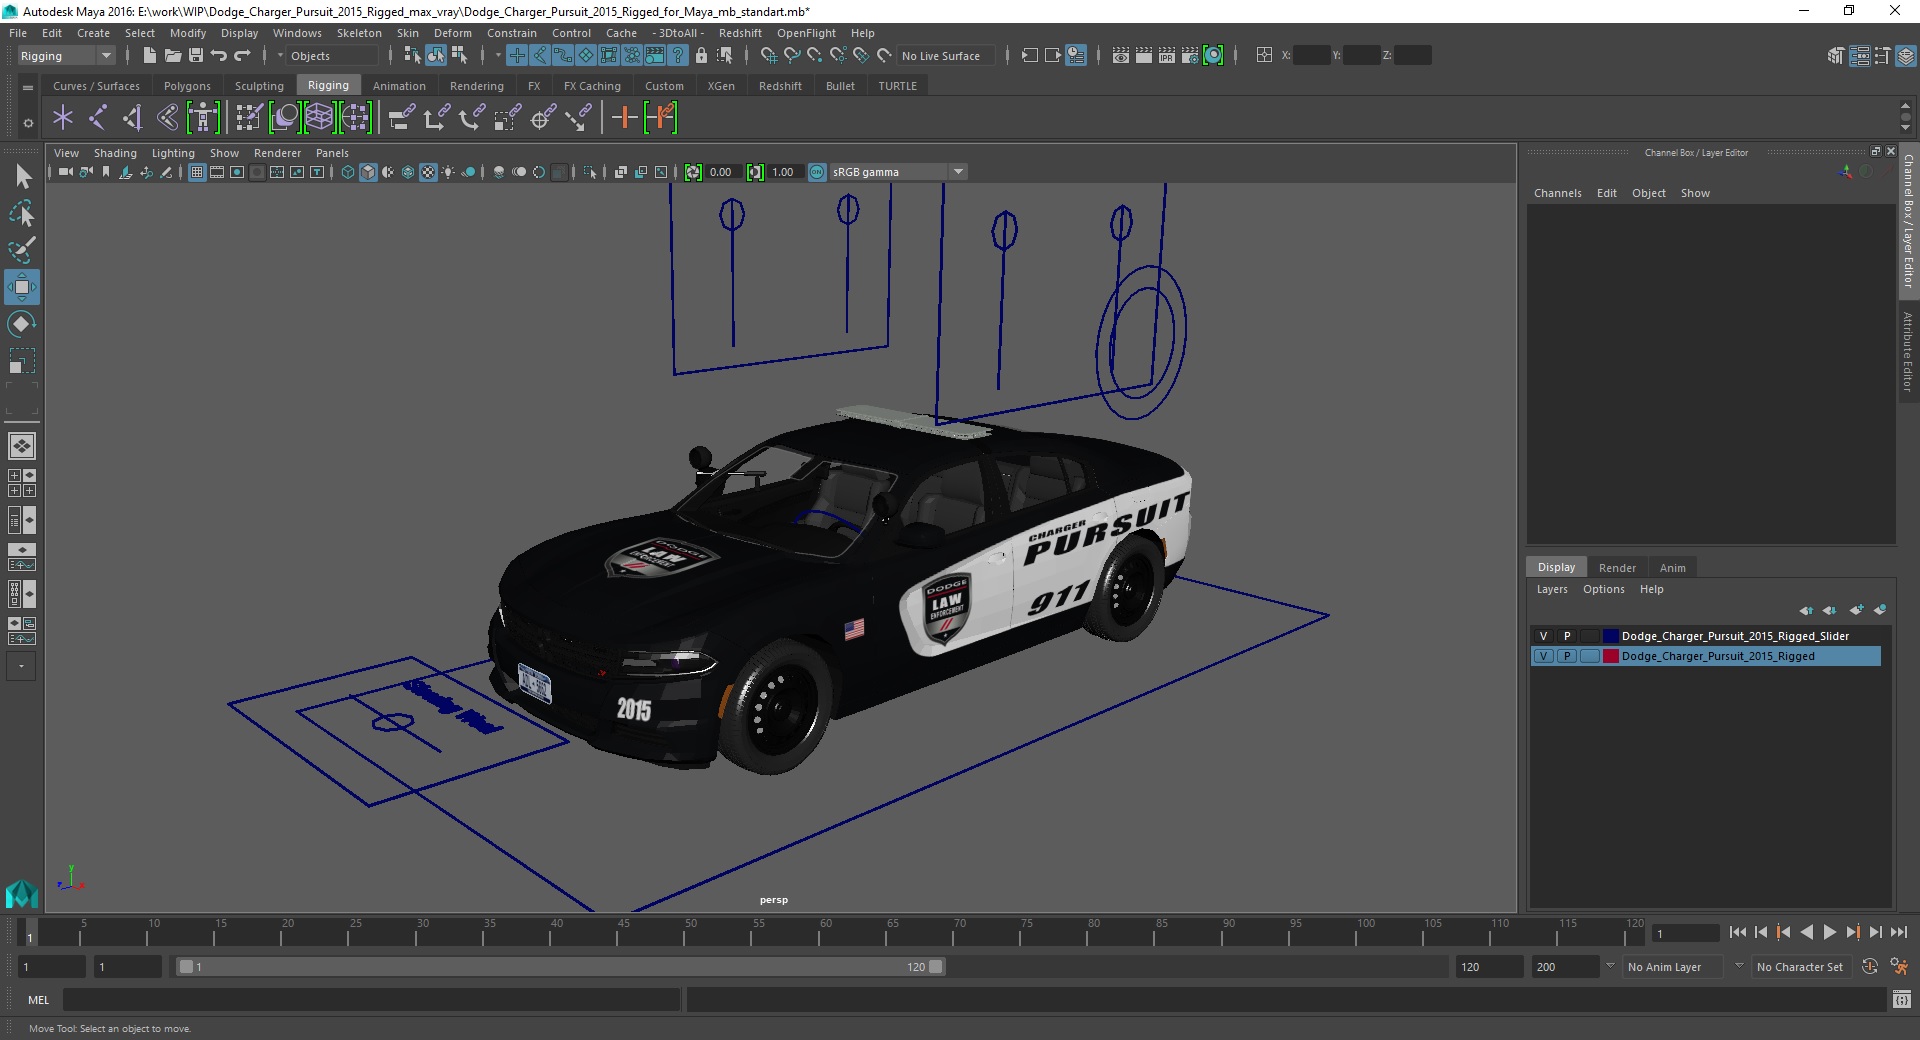This screenshot has width=1920, height=1040.
Task: Toggle textured display checker icon in viewport
Action: (x=428, y=172)
